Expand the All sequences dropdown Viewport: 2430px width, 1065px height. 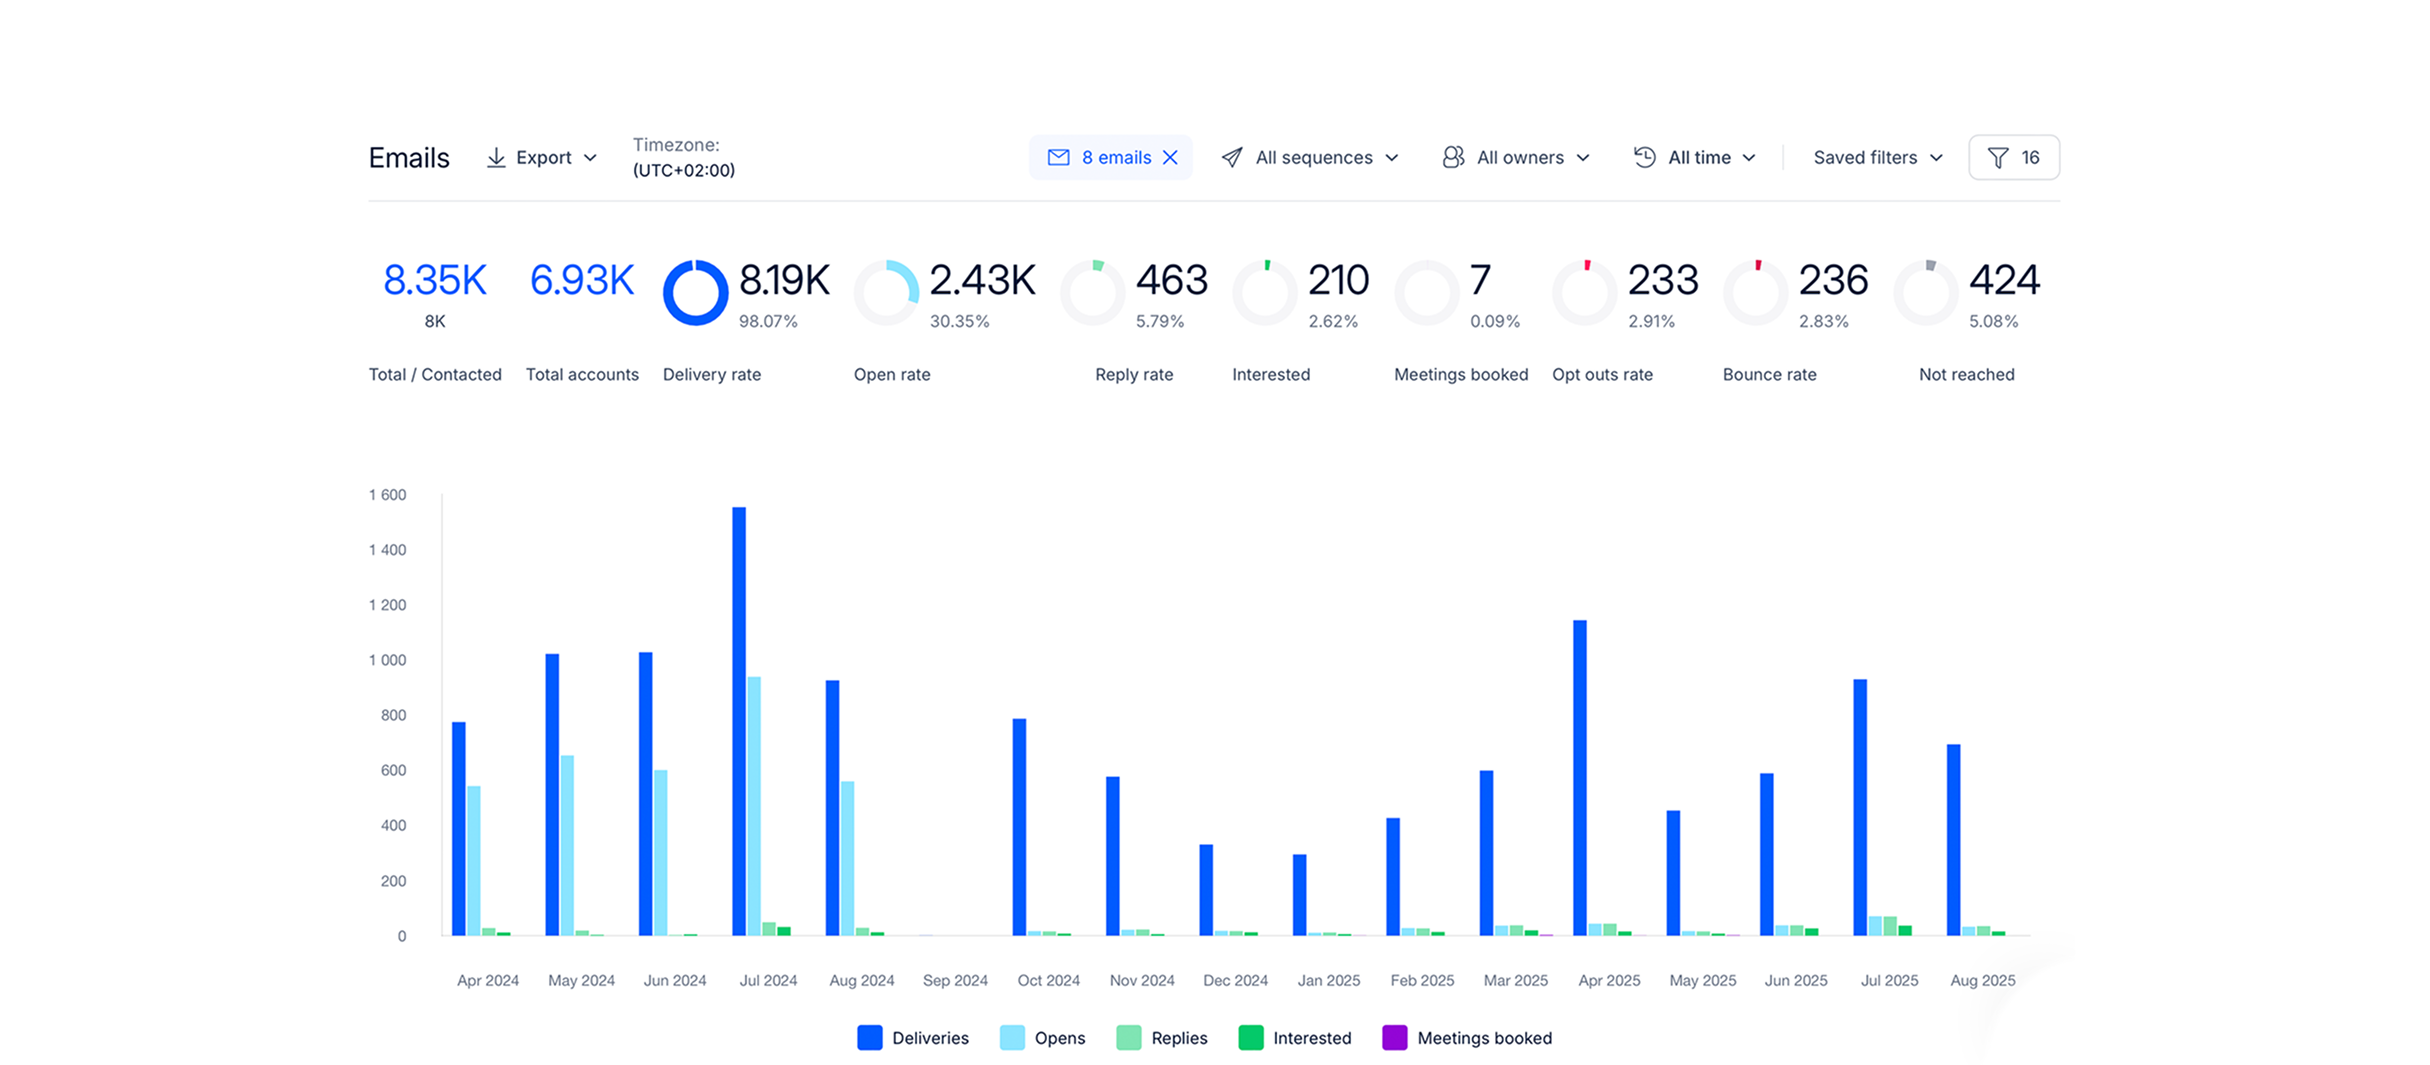(1326, 158)
